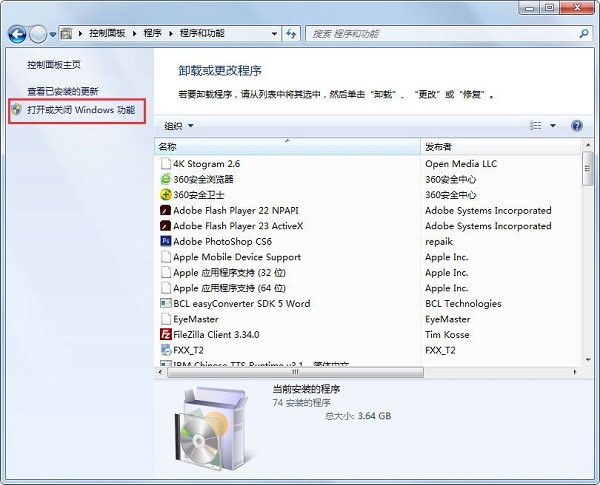600x485 pixels.
Task: Click the BCL easyConverter SDK 5 Word icon
Action: pyautogui.click(x=165, y=303)
